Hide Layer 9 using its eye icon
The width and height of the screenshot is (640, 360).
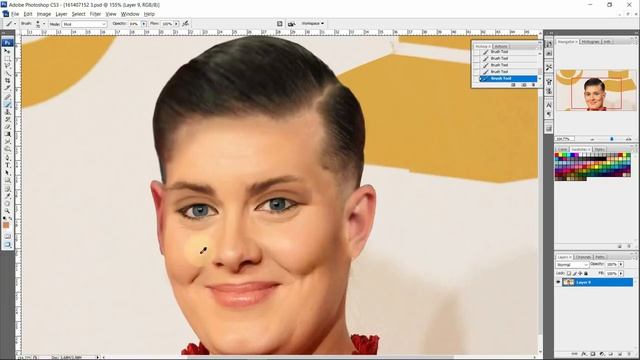click(558, 282)
